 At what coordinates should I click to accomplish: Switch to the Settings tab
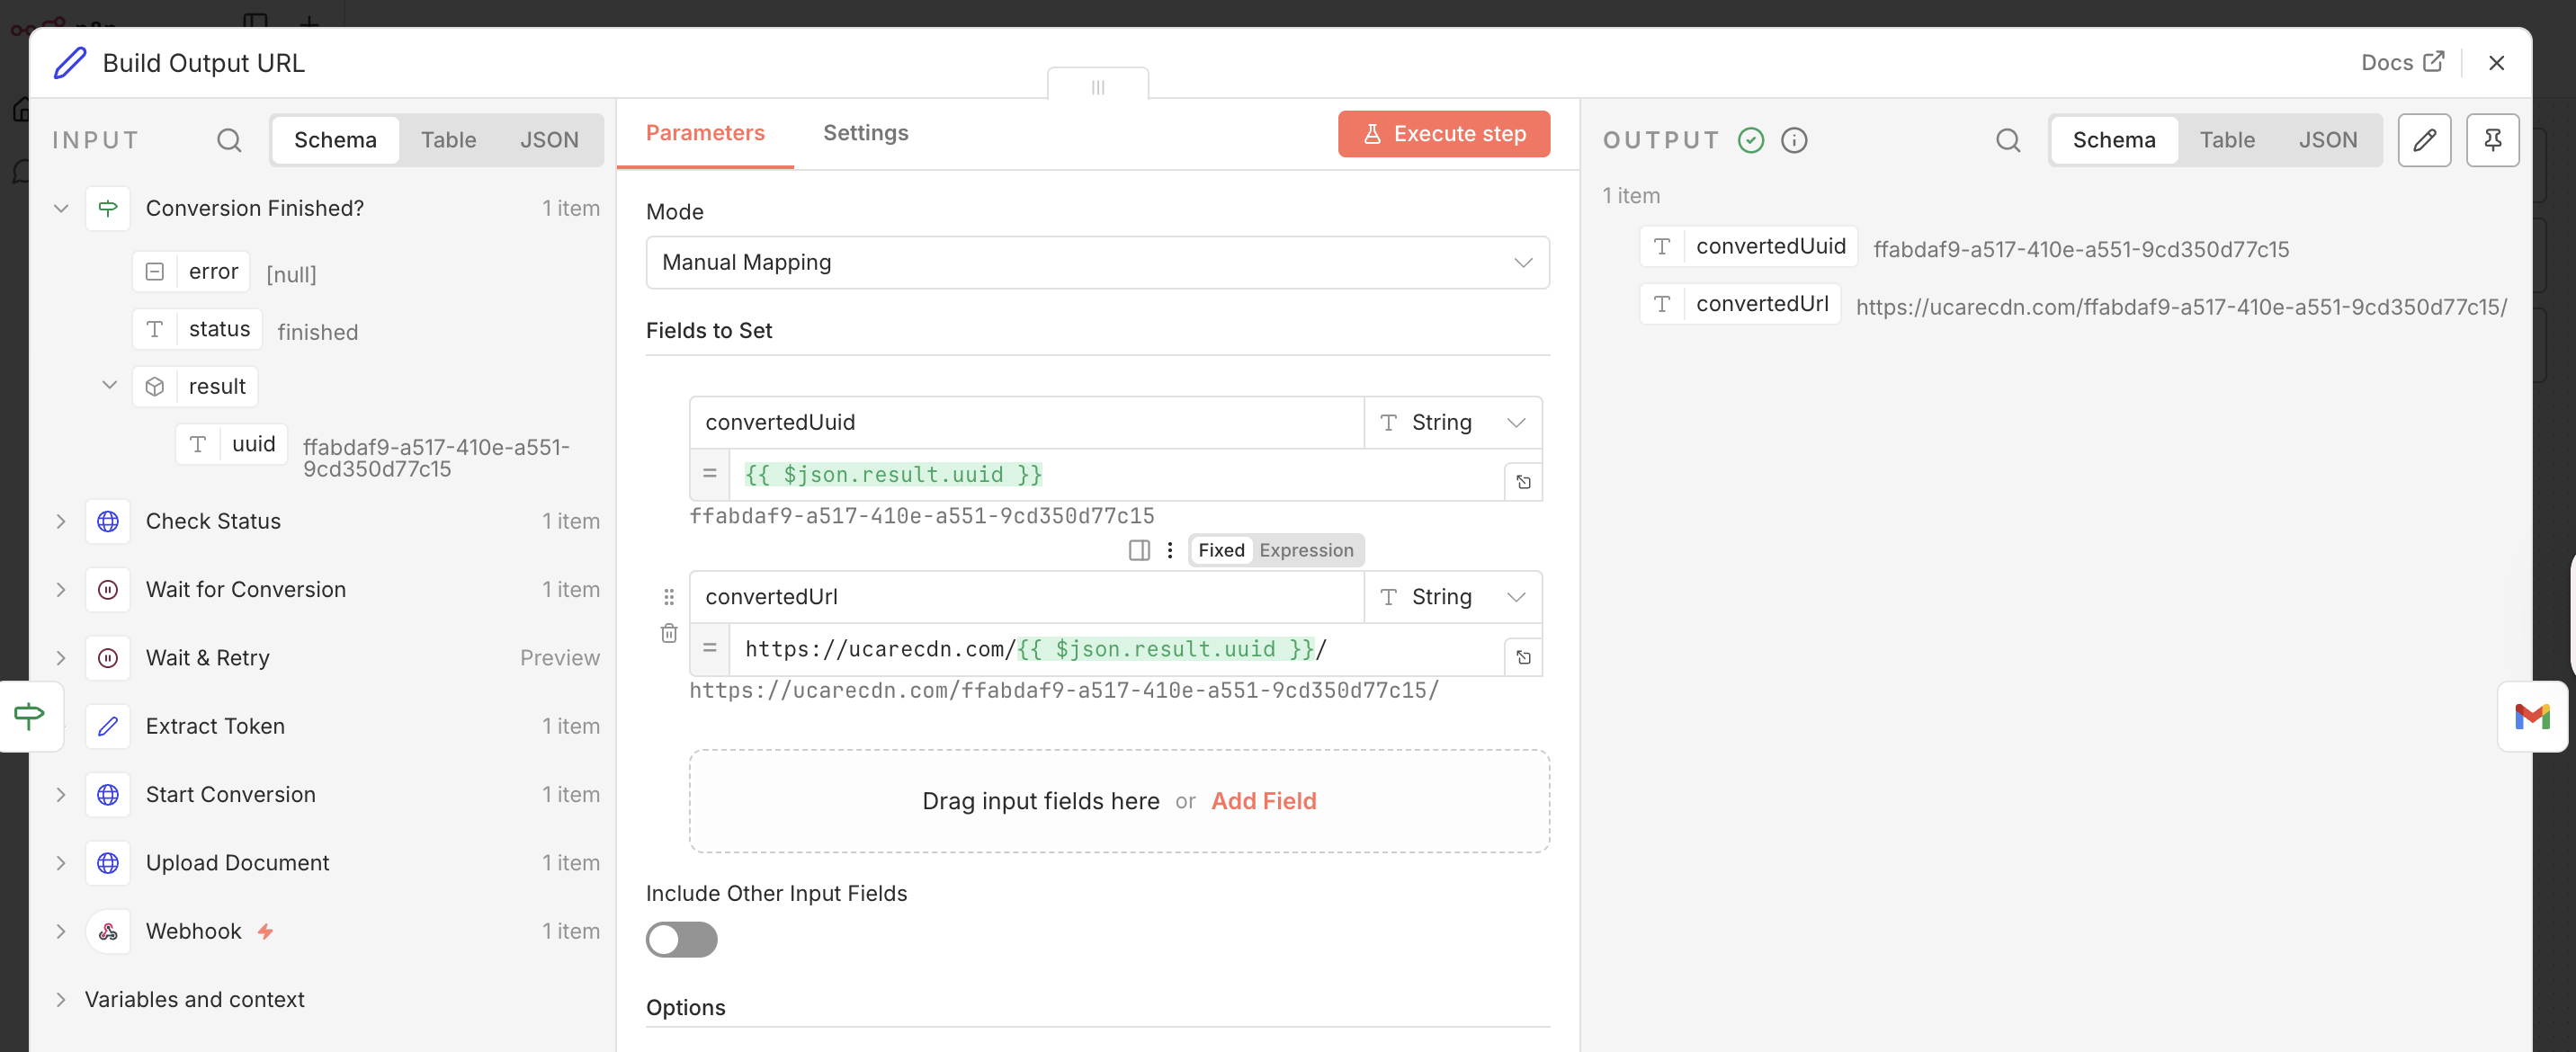865,133
